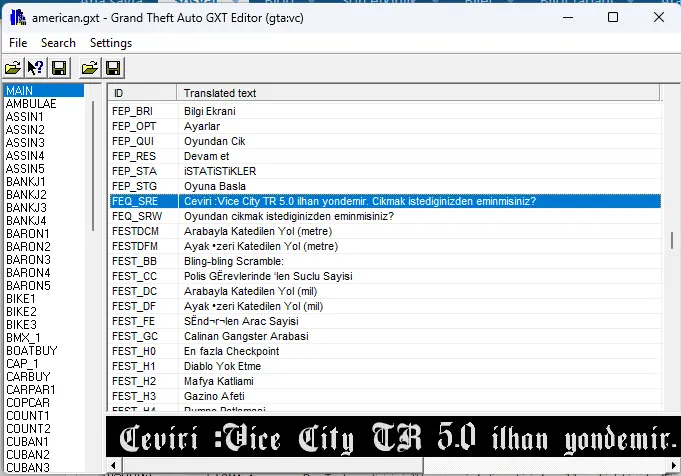The height and width of the screenshot is (476, 681).
Task: Select the FEP_RES row 'Devam et'
Action: pyautogui.click(x=385, y=156)
